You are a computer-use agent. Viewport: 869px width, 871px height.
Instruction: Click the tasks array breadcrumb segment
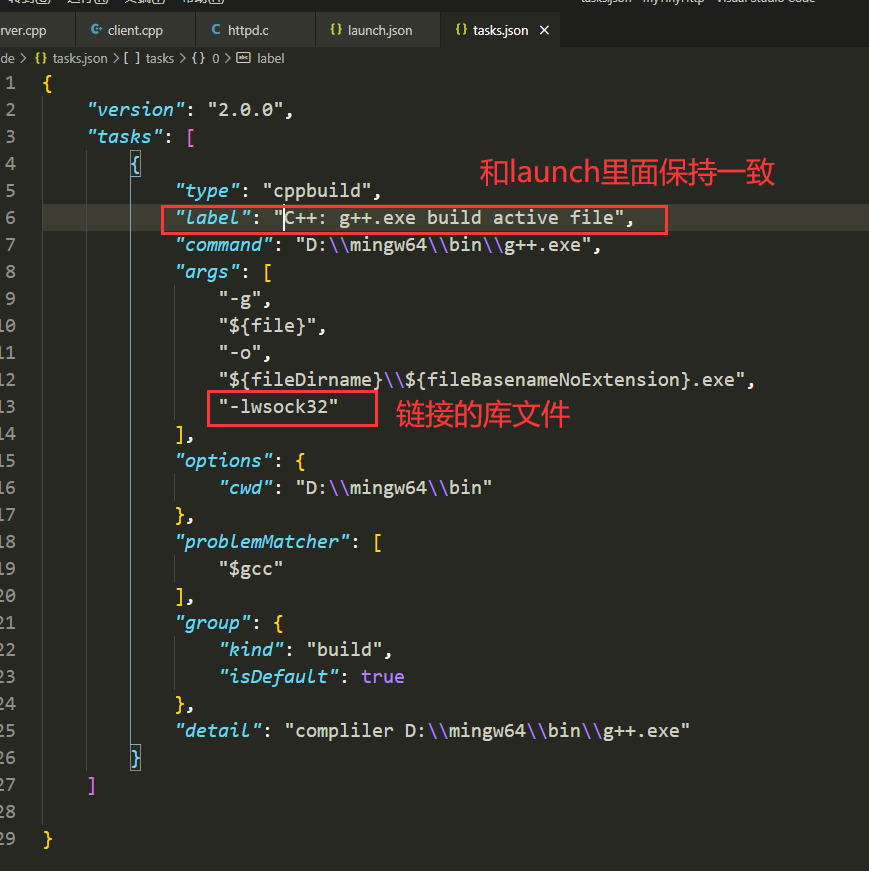159,58
